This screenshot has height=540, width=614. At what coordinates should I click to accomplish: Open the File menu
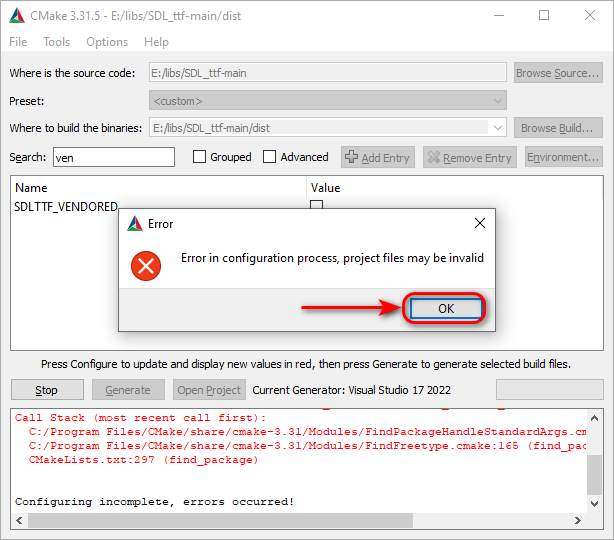click(18, 42)
